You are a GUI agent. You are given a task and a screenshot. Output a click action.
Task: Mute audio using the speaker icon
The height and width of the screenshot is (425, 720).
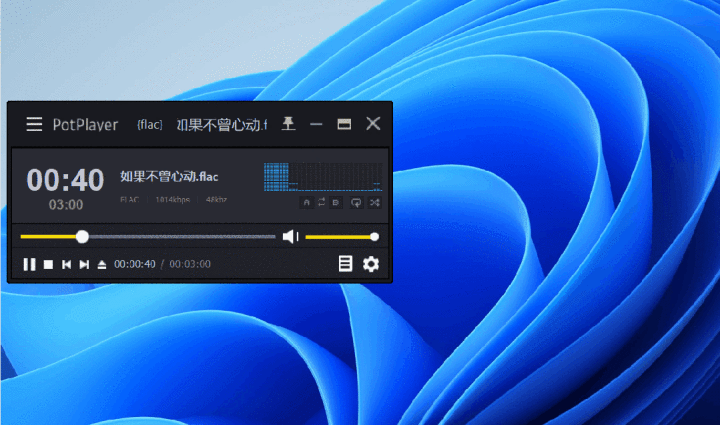[x=291, y=237]
